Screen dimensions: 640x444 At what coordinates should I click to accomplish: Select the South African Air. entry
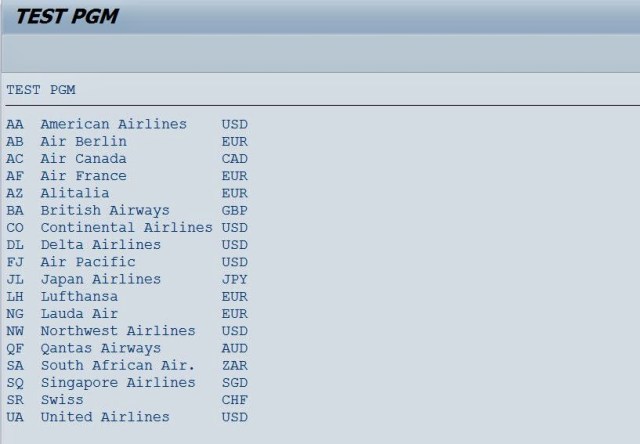point(118,366)
